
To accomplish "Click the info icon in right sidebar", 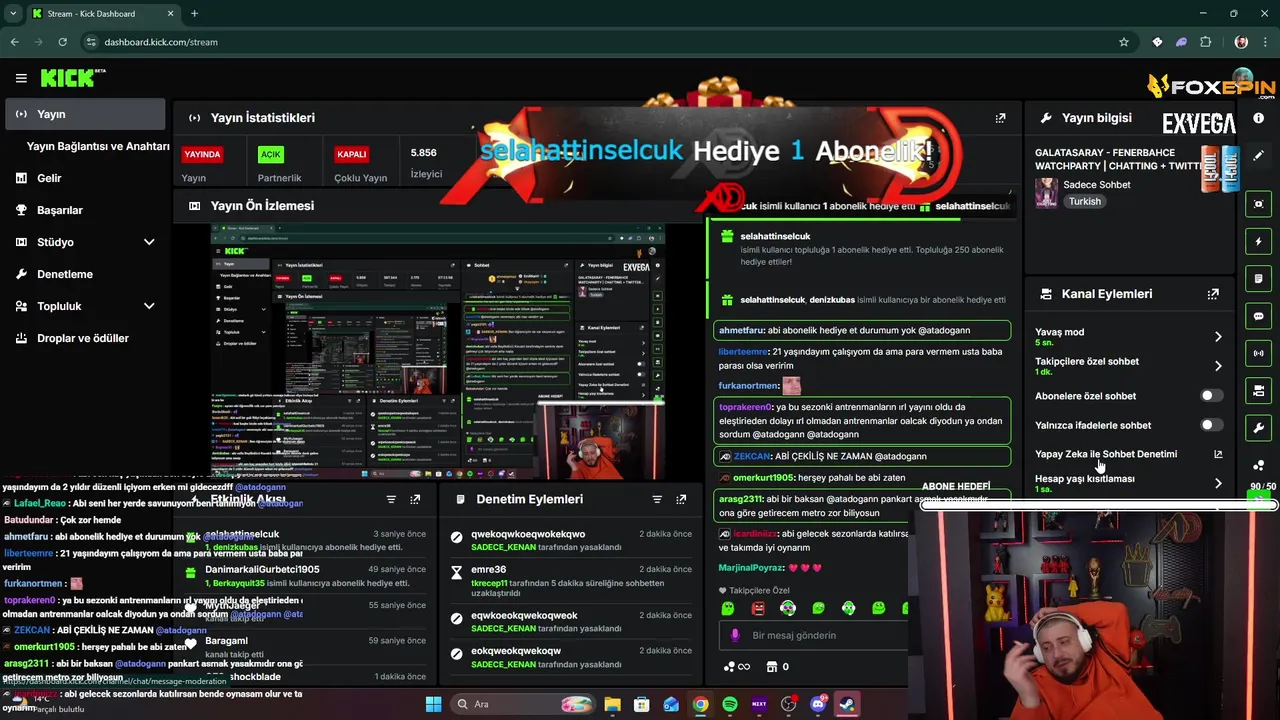I will pyautogui.click(x=1258, y=118).
